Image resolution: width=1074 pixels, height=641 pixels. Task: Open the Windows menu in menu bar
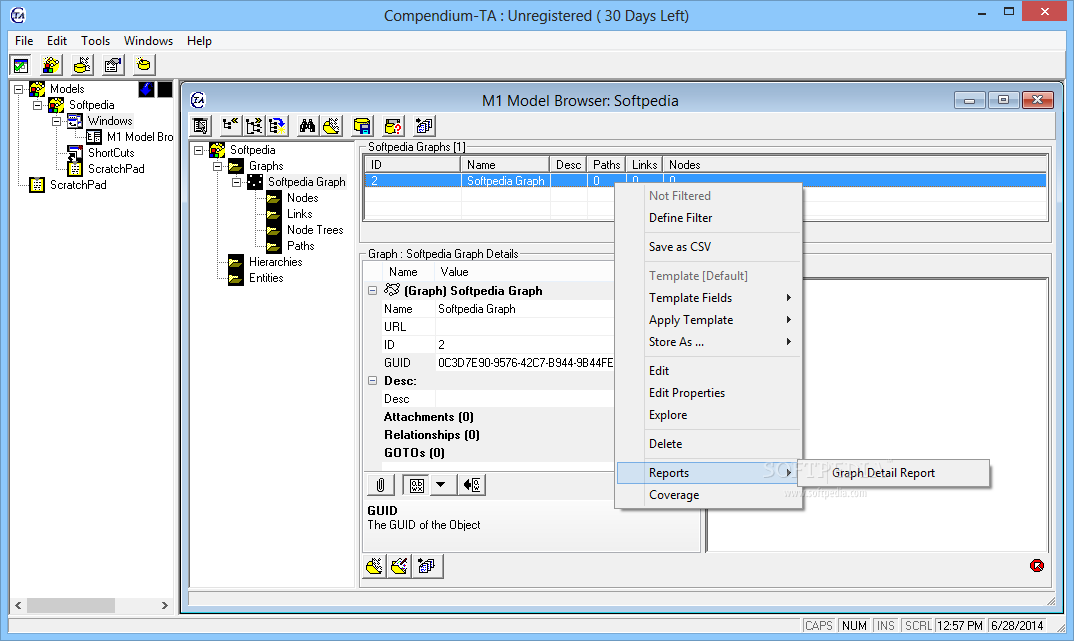click(x=148, y=41)
